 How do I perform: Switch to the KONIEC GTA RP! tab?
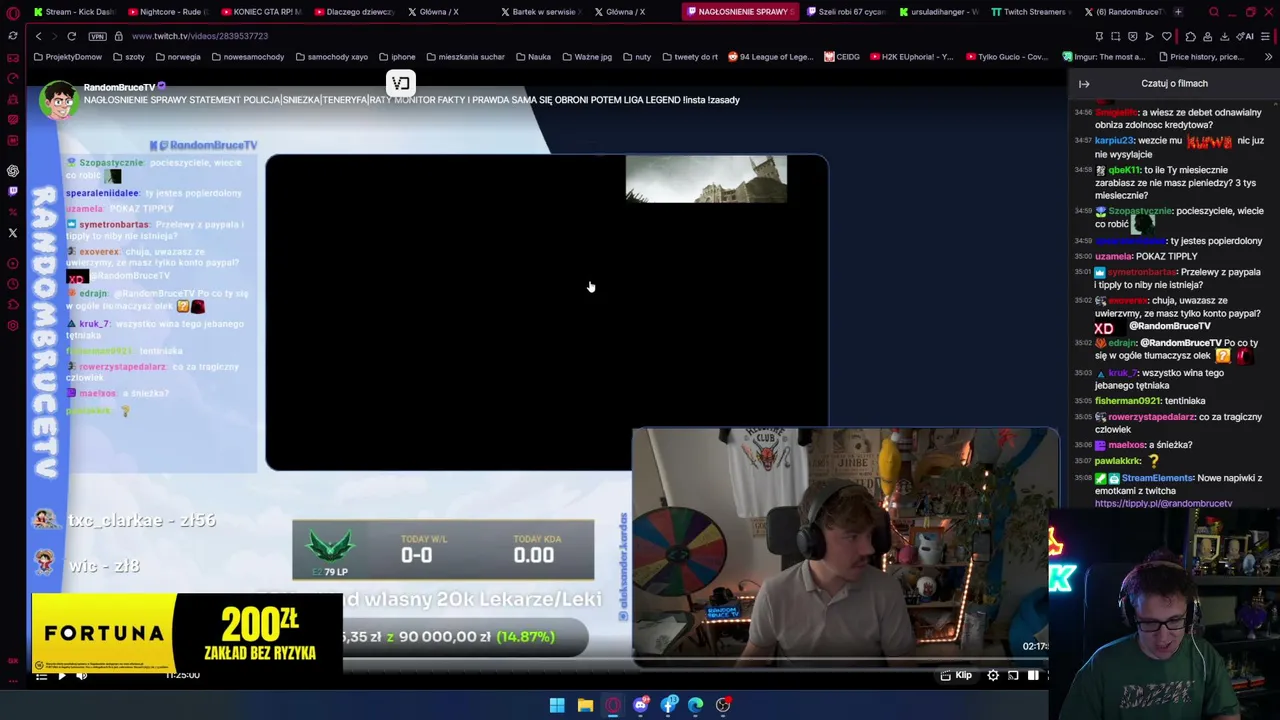(260, 12)
